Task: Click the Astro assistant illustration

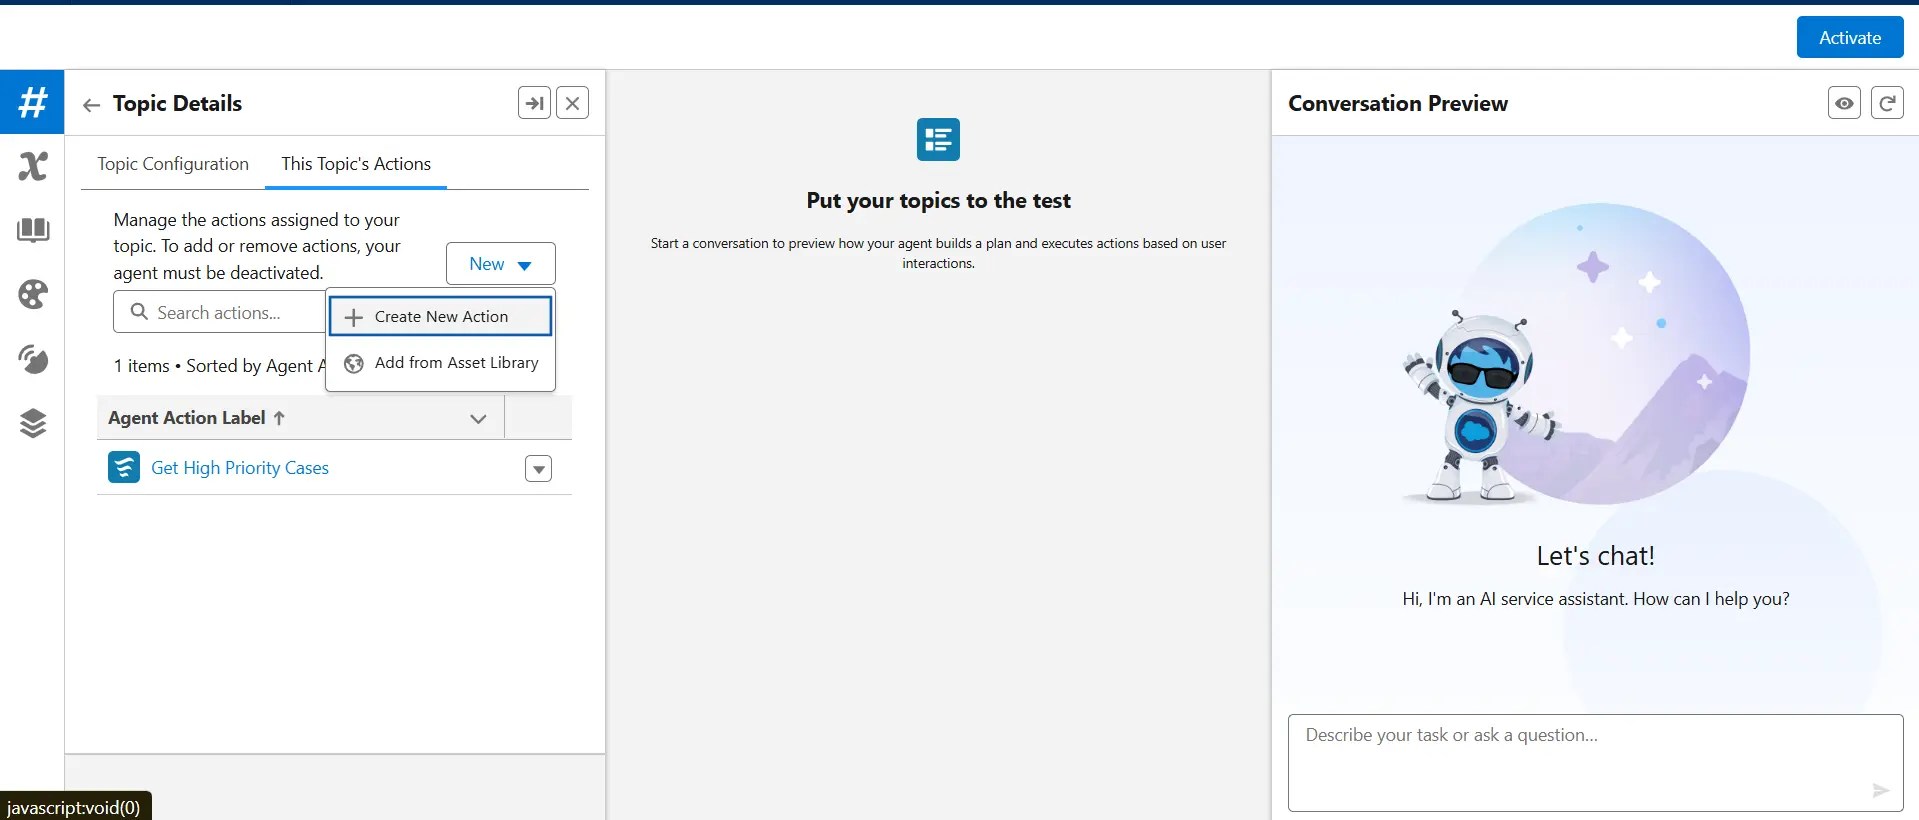Action: pyautogui.click(x=1483, y=405)
